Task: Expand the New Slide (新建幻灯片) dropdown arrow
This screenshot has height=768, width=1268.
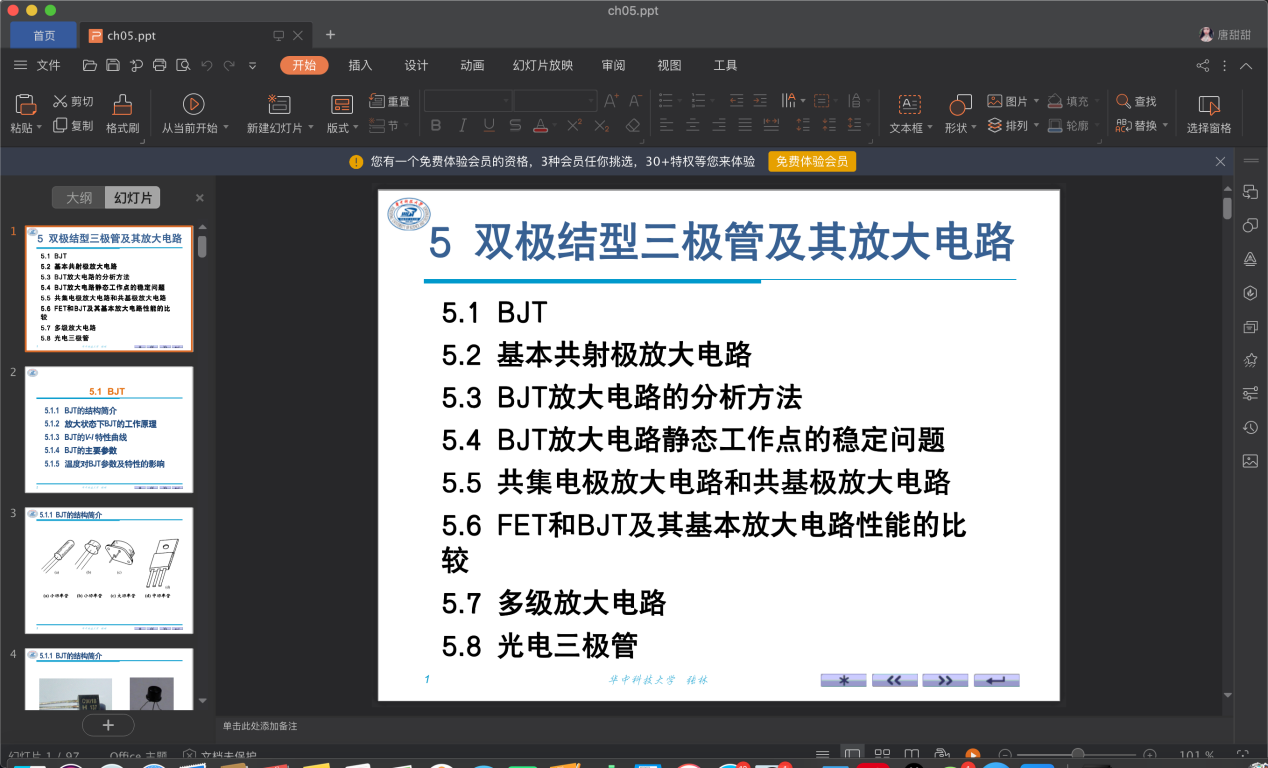Action: pos(312,128)
